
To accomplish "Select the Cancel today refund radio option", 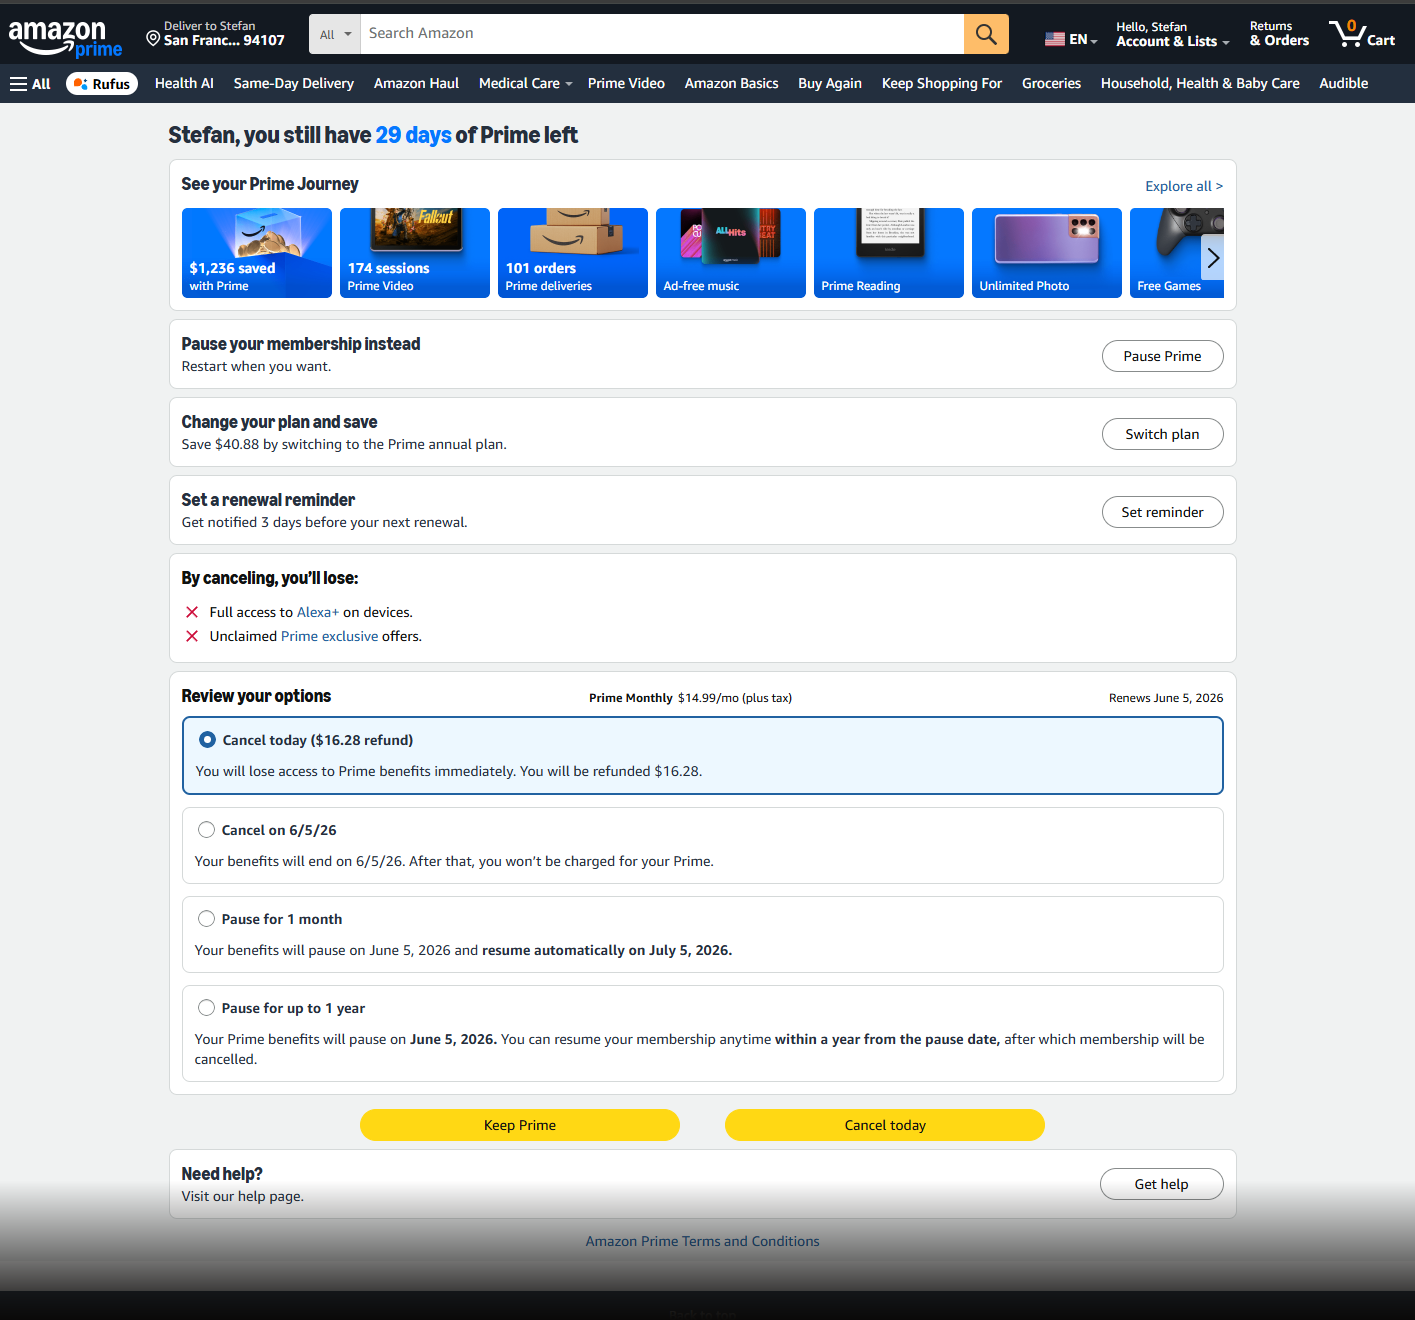I will [207, 740].
